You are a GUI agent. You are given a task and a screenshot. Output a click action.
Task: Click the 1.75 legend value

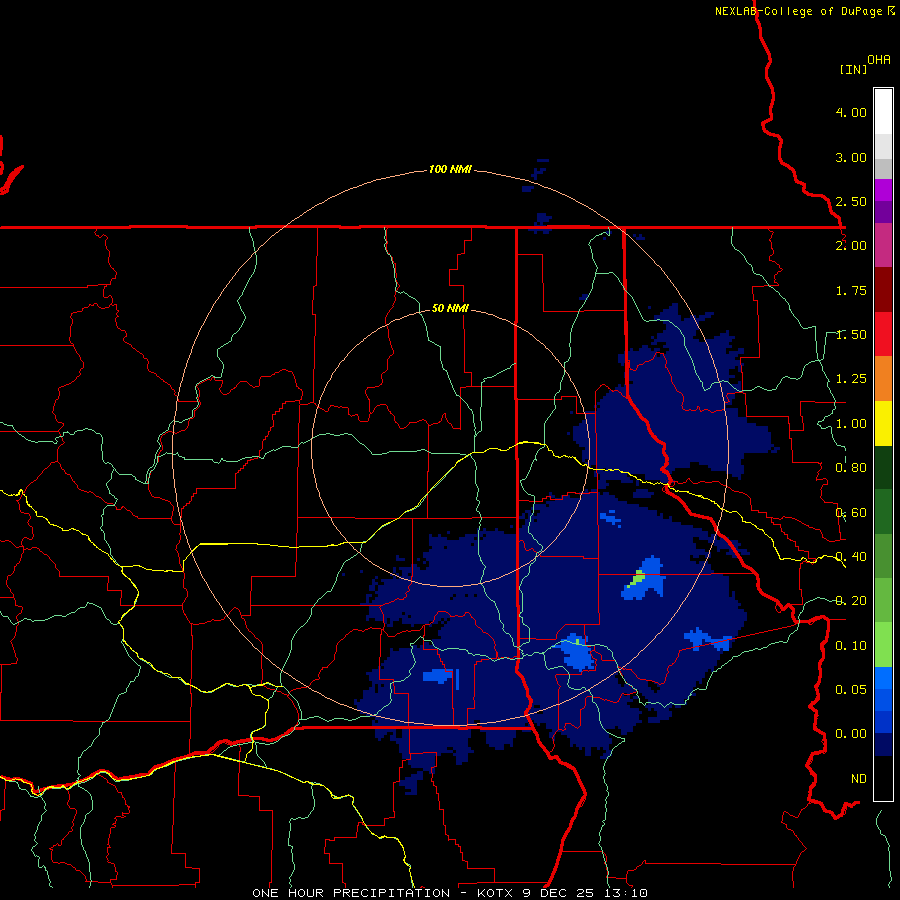(x=851, y=290)
